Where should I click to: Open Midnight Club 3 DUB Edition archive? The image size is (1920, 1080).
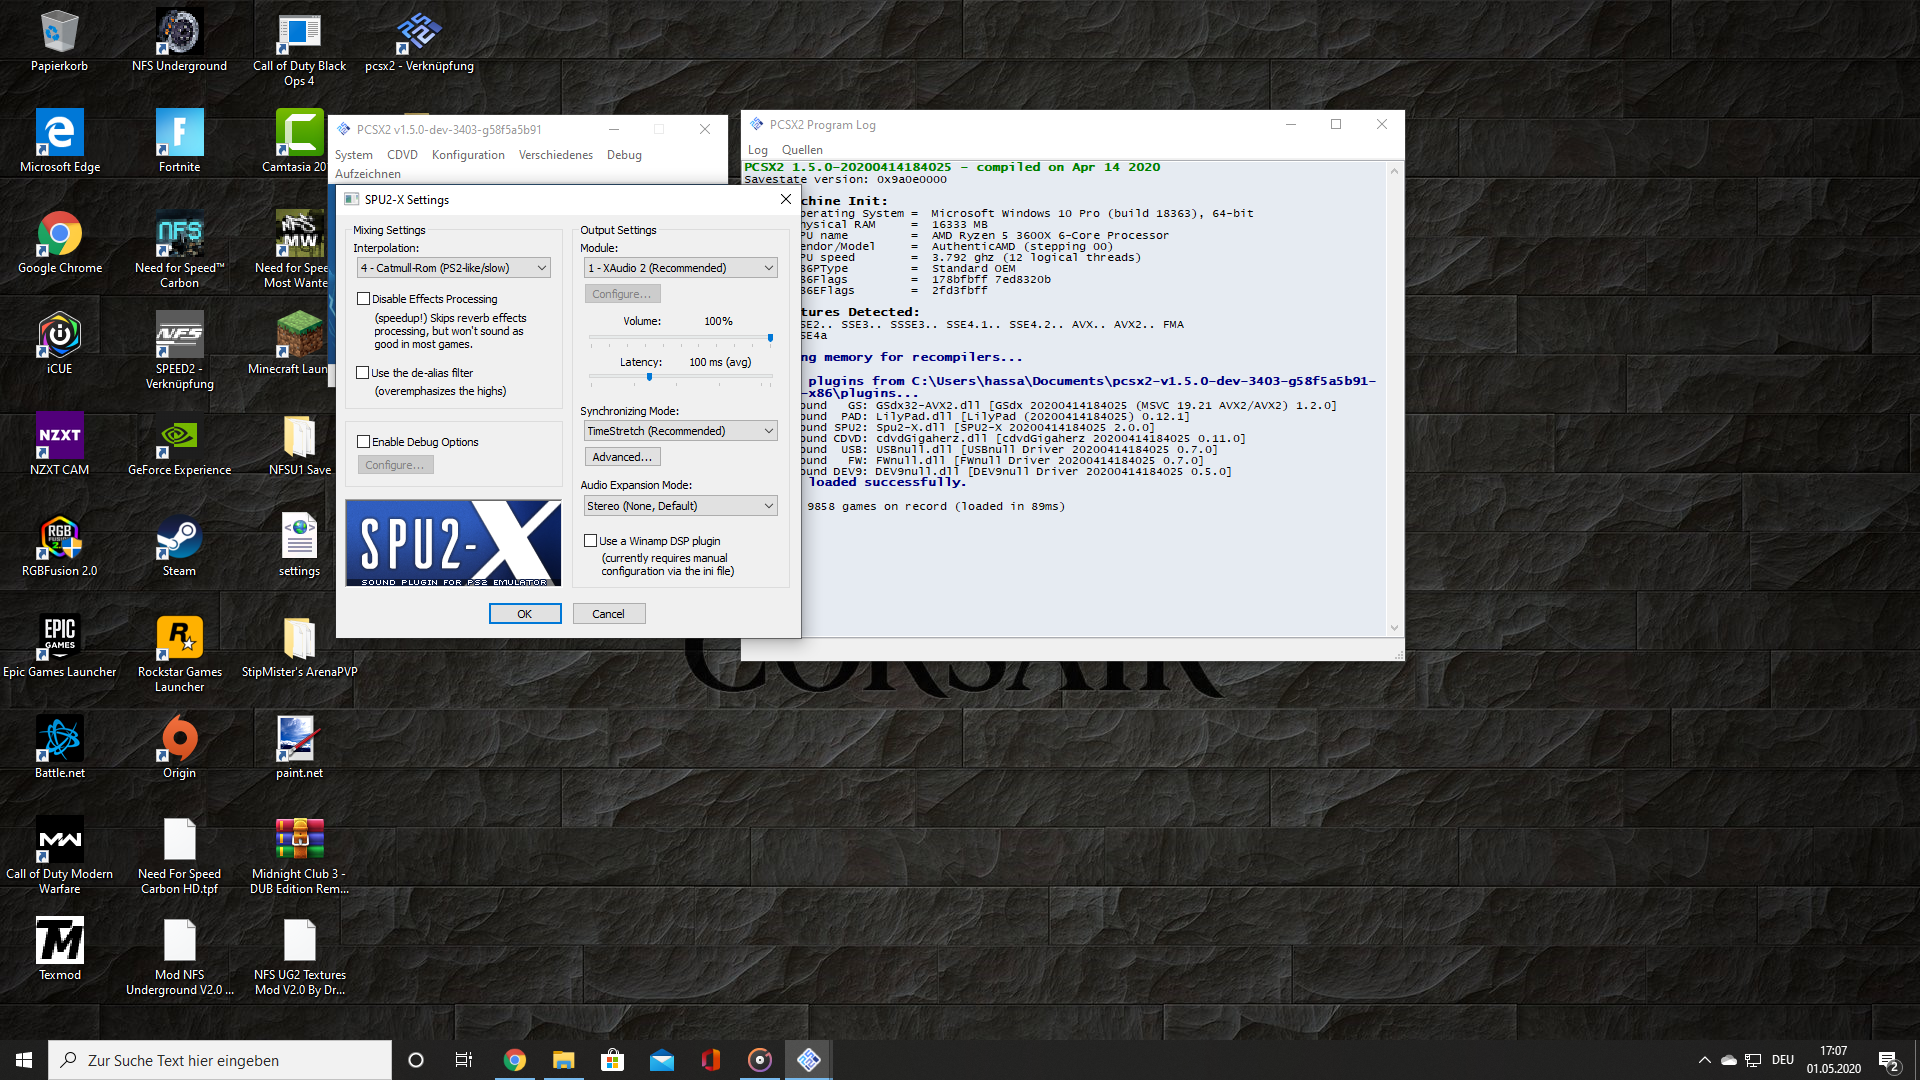click(x=299, y=855)
